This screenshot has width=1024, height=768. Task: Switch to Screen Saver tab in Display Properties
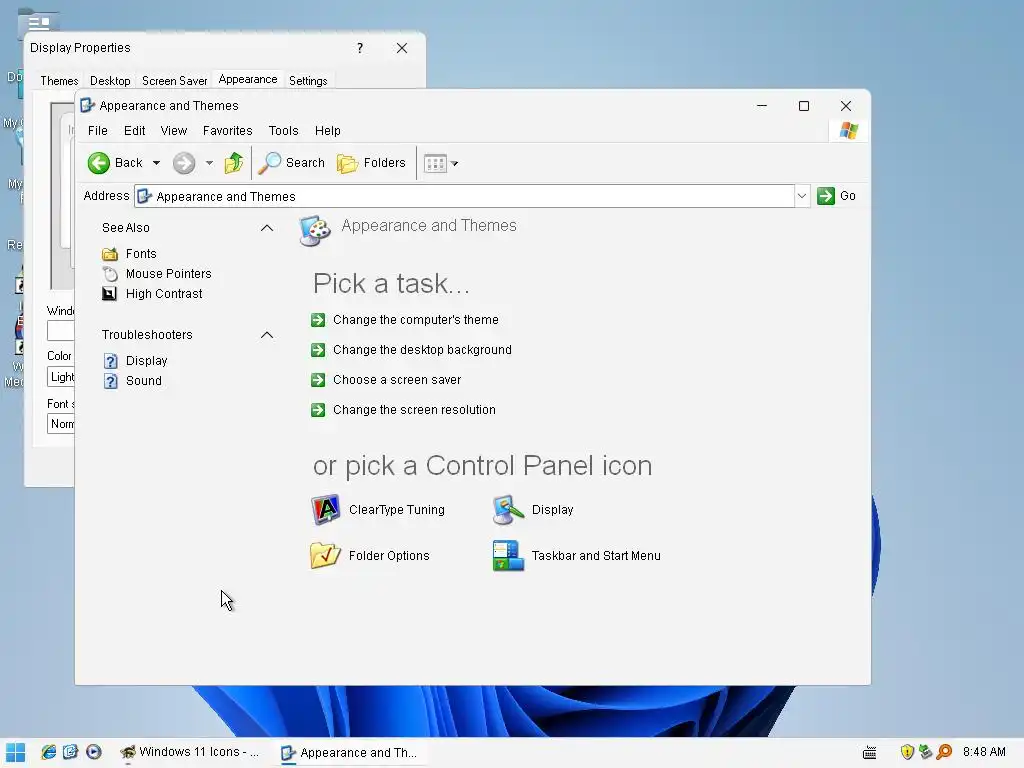(x=174, y=81)
